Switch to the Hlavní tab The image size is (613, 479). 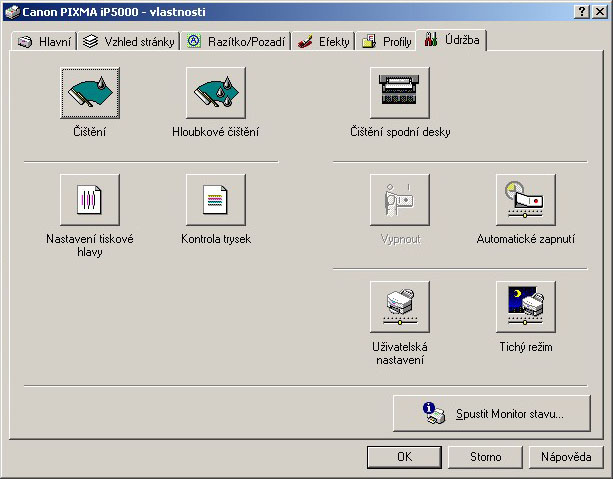[45, 42]
